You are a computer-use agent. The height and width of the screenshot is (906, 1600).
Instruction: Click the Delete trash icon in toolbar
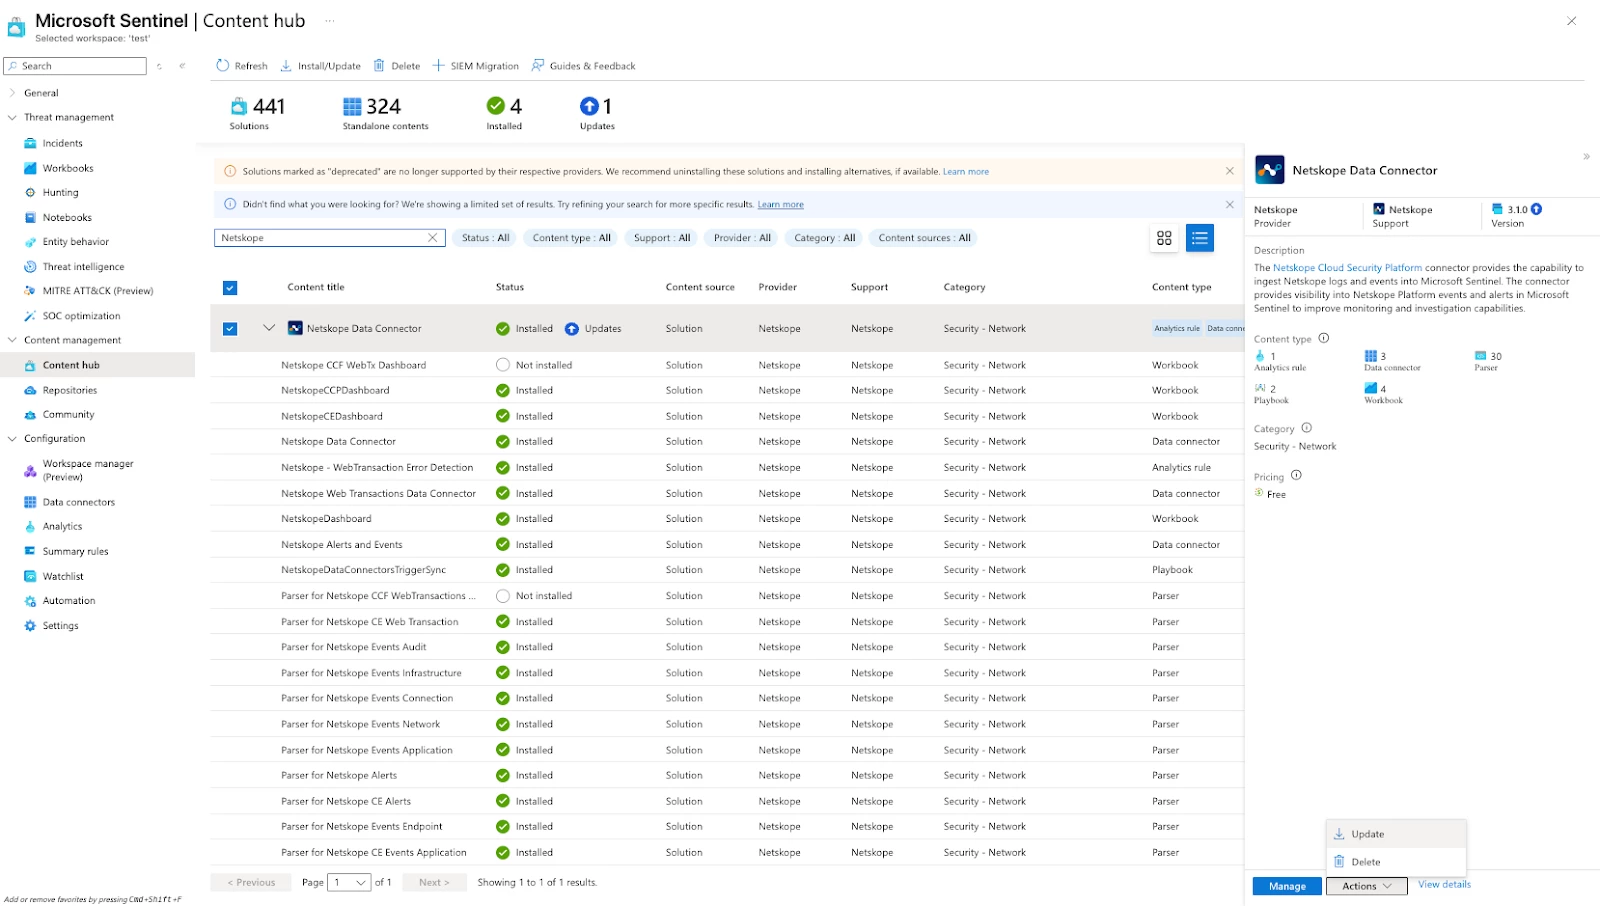coord(379,66)
